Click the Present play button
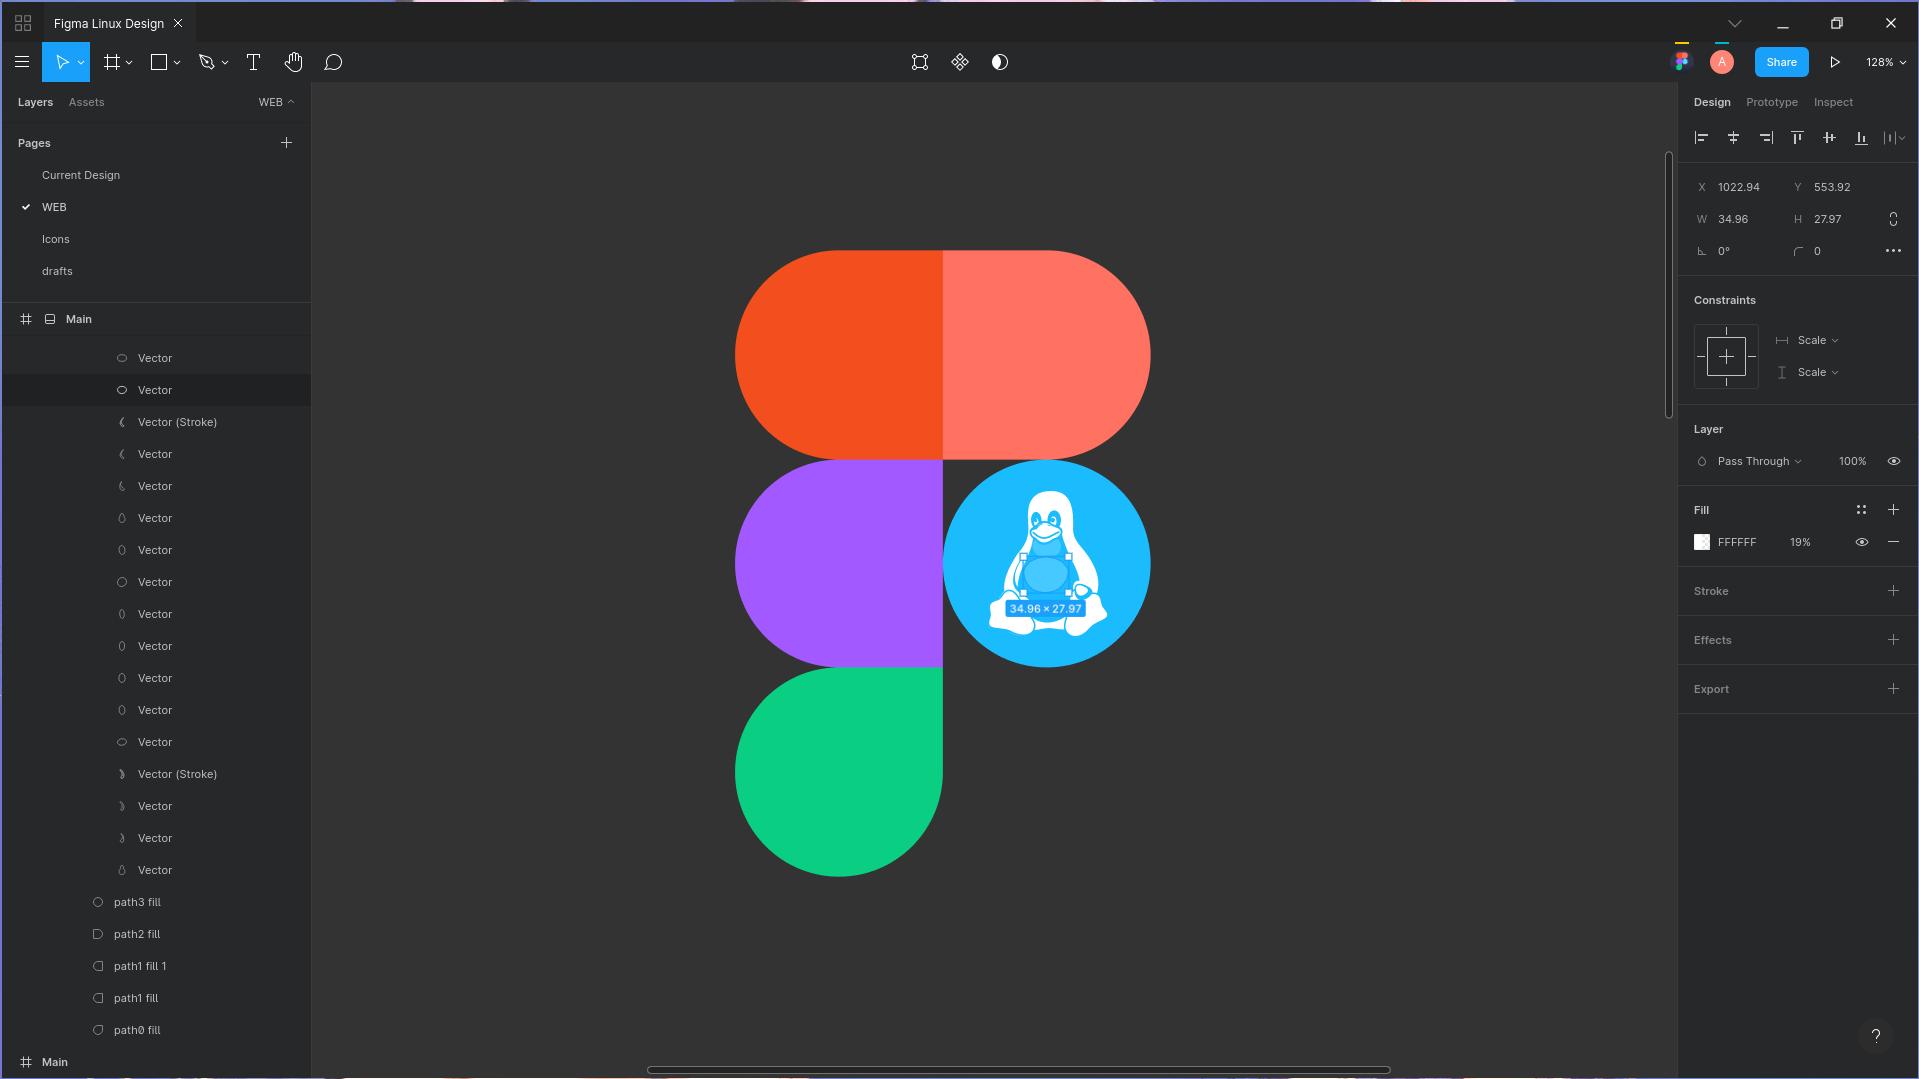Image resolution: width=1919 pixels, height=1079 pixels. (x=1834, y=62)
